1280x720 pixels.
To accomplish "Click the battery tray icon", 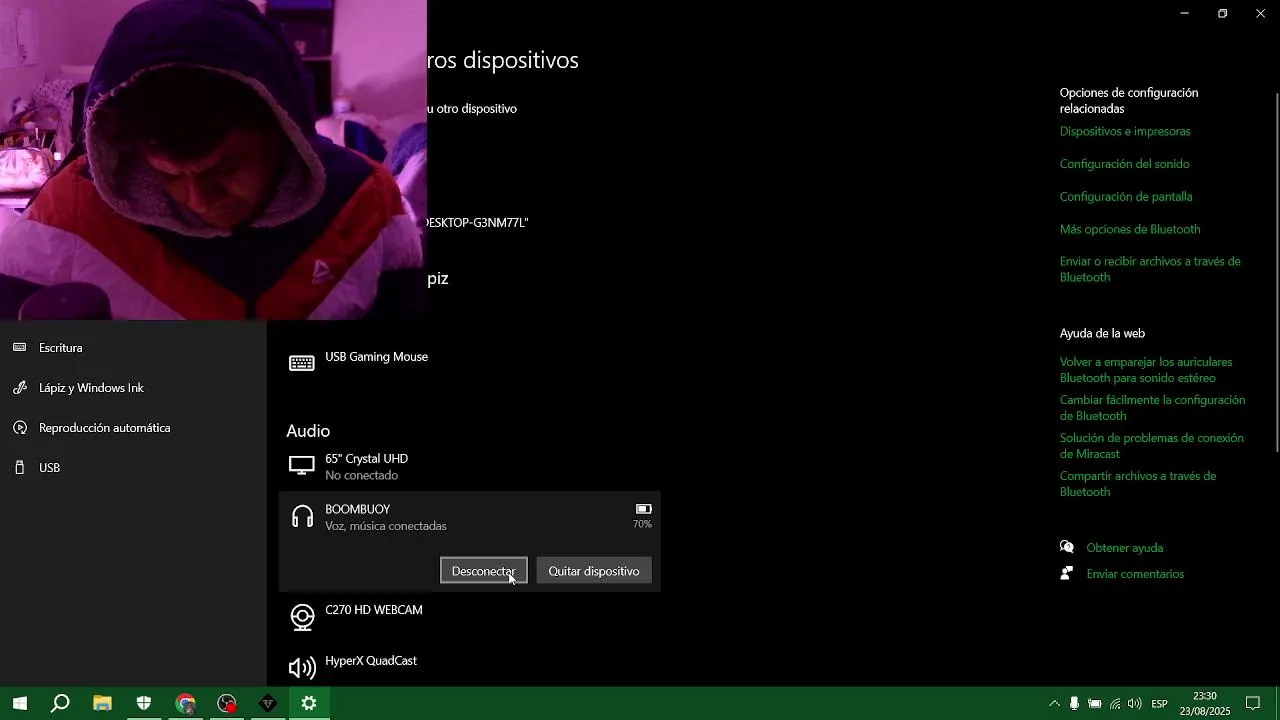I will click(x=1095, y=704).
